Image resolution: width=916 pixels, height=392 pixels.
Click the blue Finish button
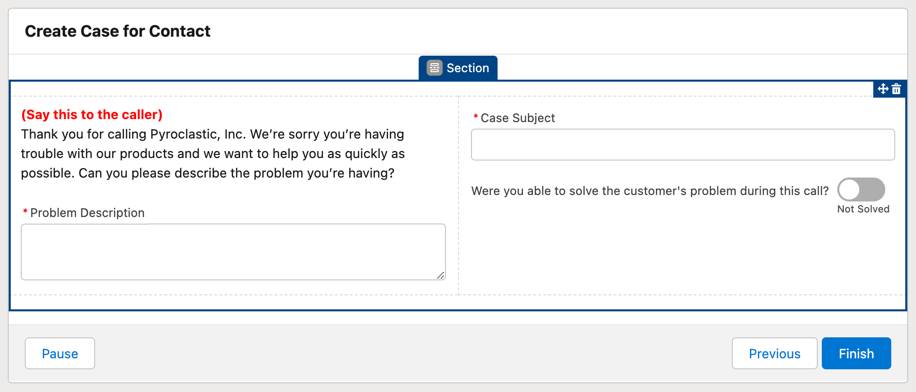click(856, 353)
